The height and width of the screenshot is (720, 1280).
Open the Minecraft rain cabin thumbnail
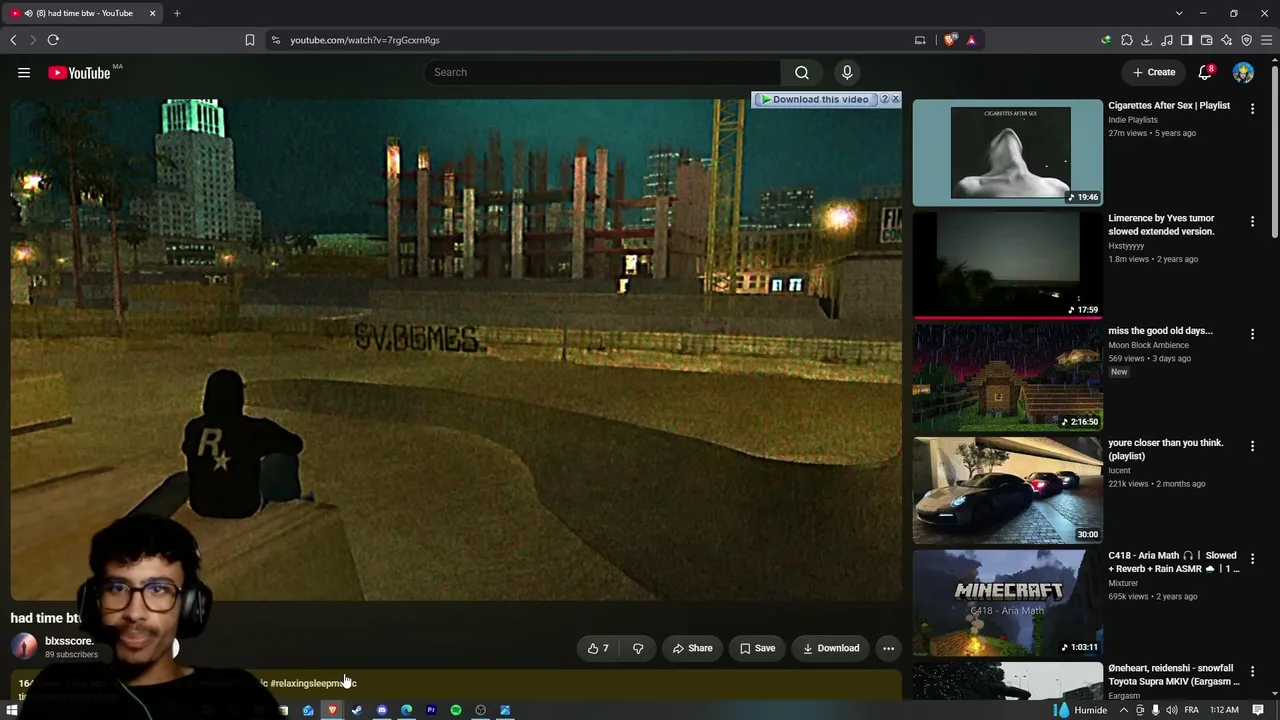pyautogui.click(x=1007, y=377)
